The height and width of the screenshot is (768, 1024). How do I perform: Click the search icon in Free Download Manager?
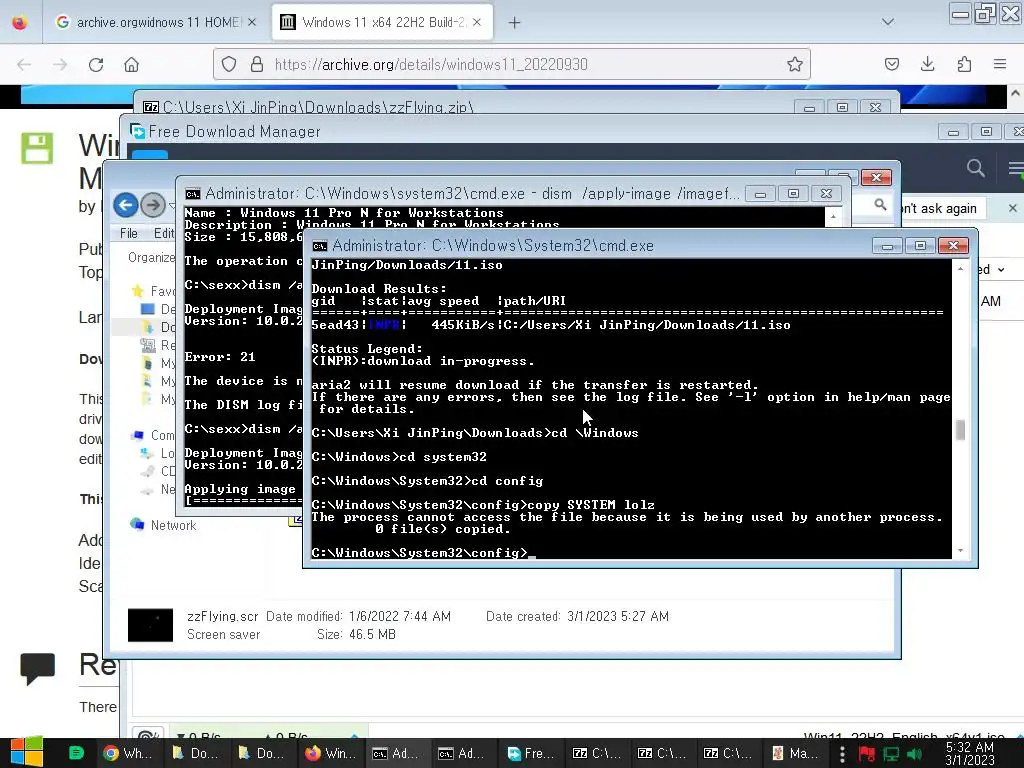pyautogui.click(x=976, y=168)
